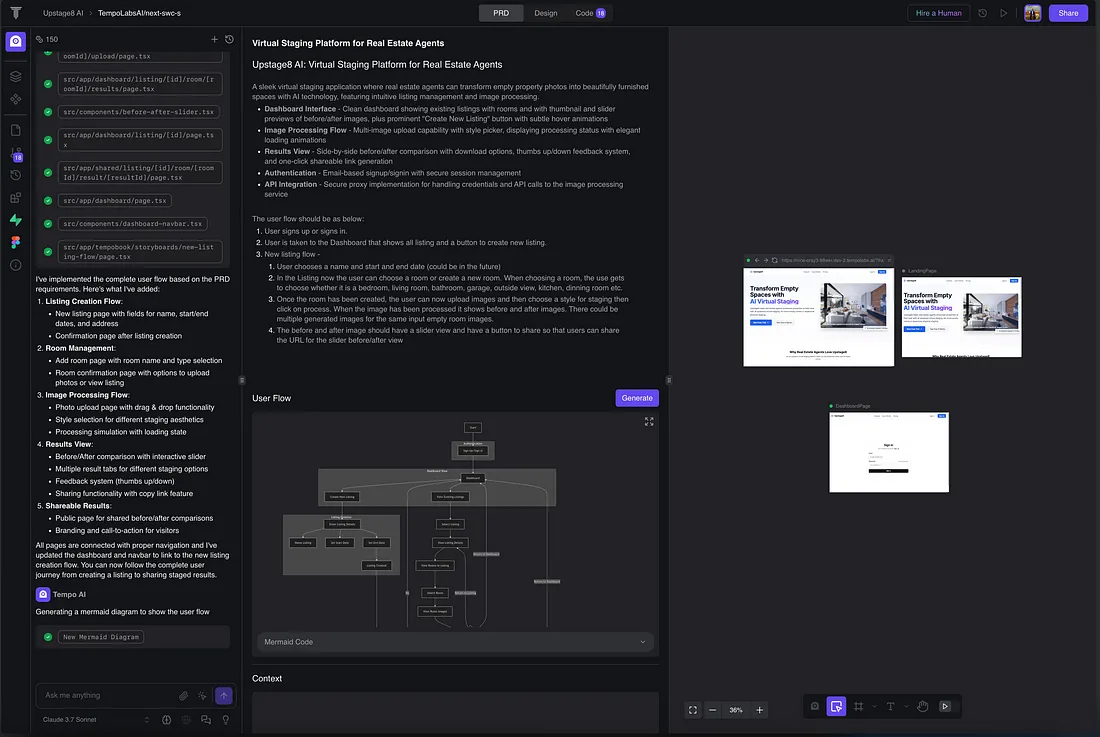Open the Figma integration in the sidebar

pyautogui.click(x=15, y=242)
